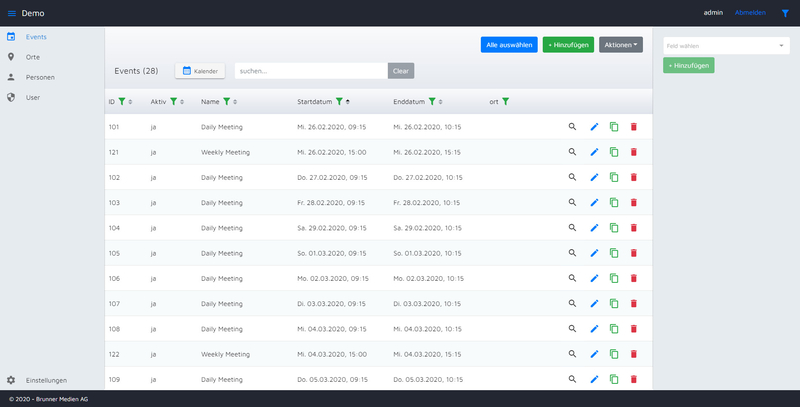Click the filter icon on ID column
The height and width of the screenshot is (407, 800).
(122, 101)
